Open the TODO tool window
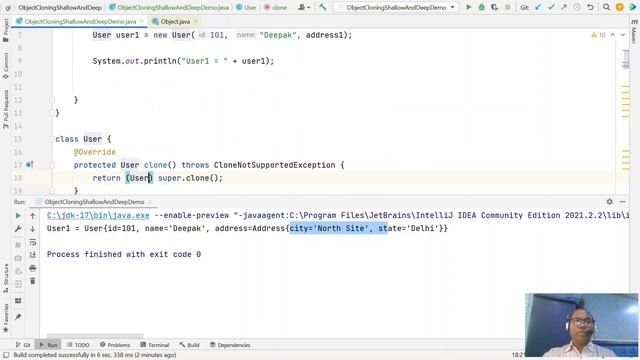Image resolution: width=640 pixels, height=360 pixels. click(78, 345)
